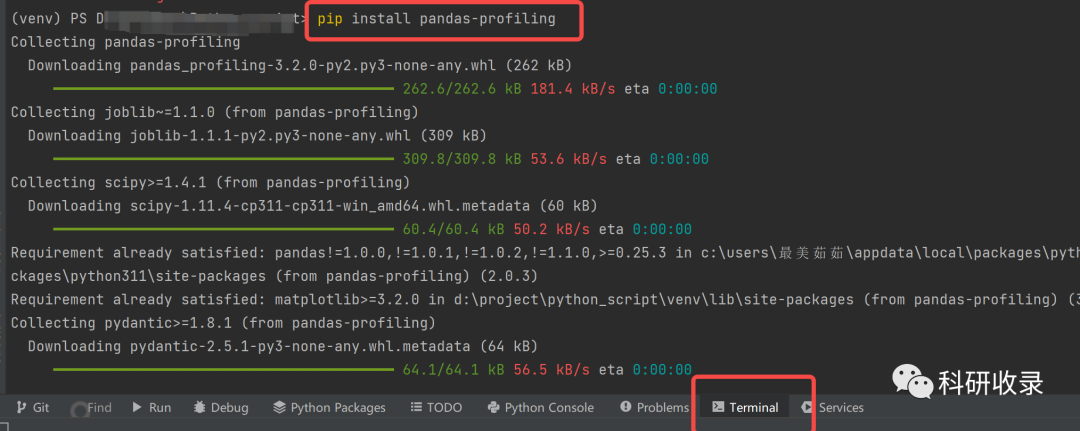Screen dimensions: 1080x431
Task: Click the 'Collecting pandas-profiling' line
Action: (x=125, y=42)
